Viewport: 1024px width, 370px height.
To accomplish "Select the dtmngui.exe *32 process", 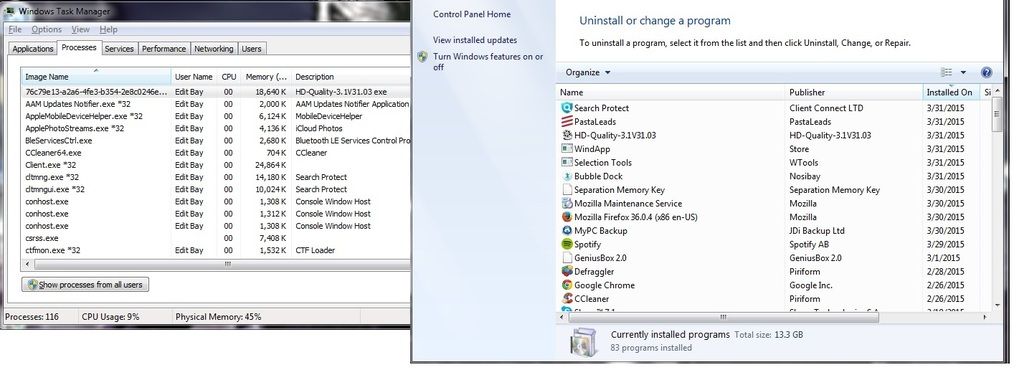I will point(217,189).
